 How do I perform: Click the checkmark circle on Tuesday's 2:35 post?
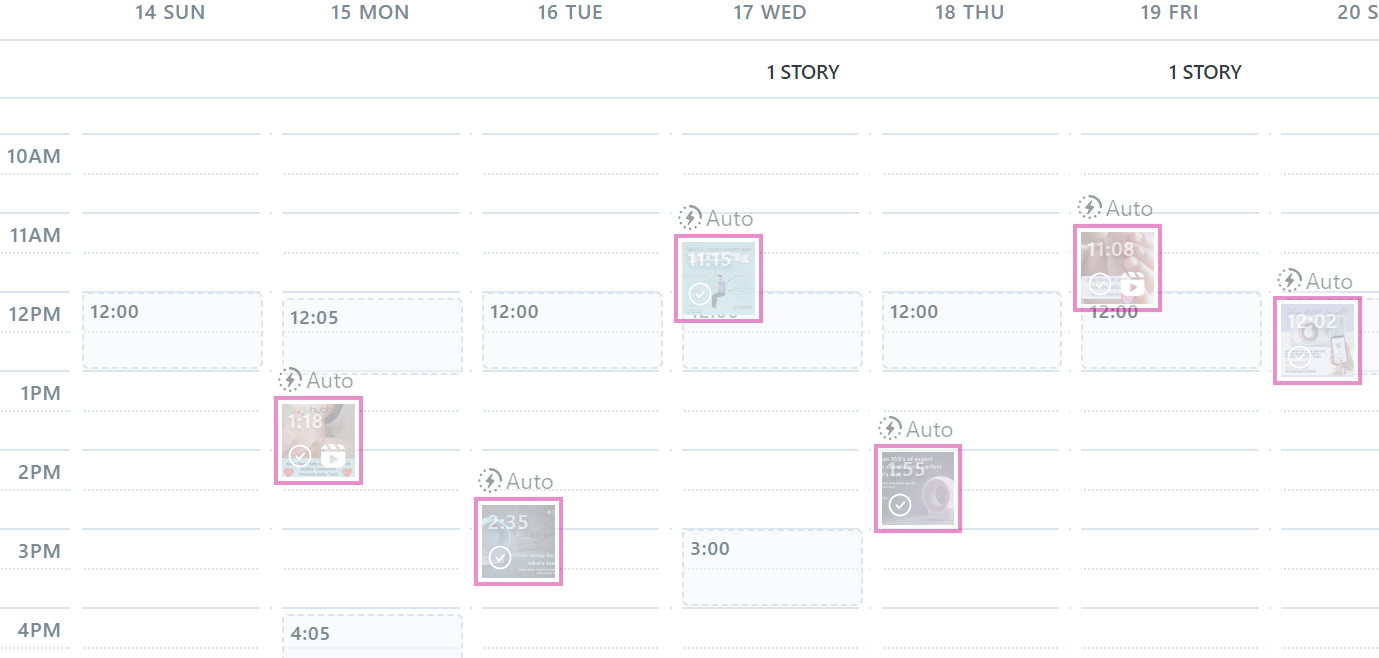(x=500, y=557)
